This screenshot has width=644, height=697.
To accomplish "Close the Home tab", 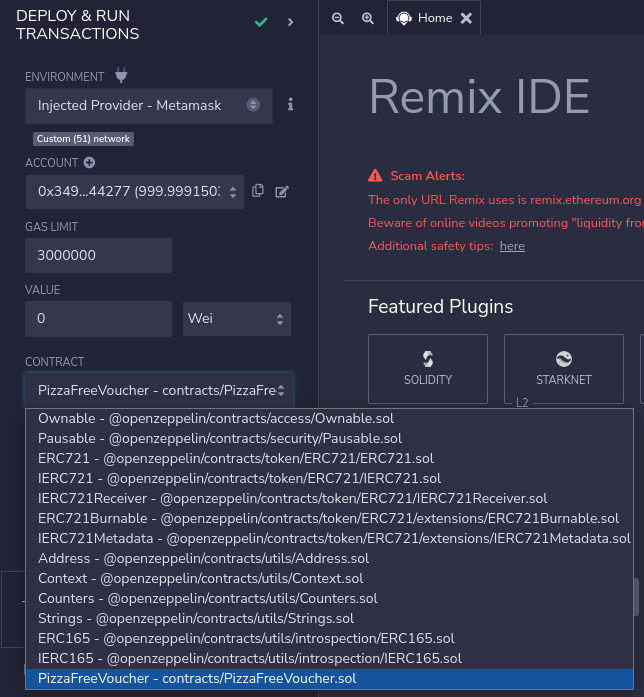I will [x=466, y=18].
